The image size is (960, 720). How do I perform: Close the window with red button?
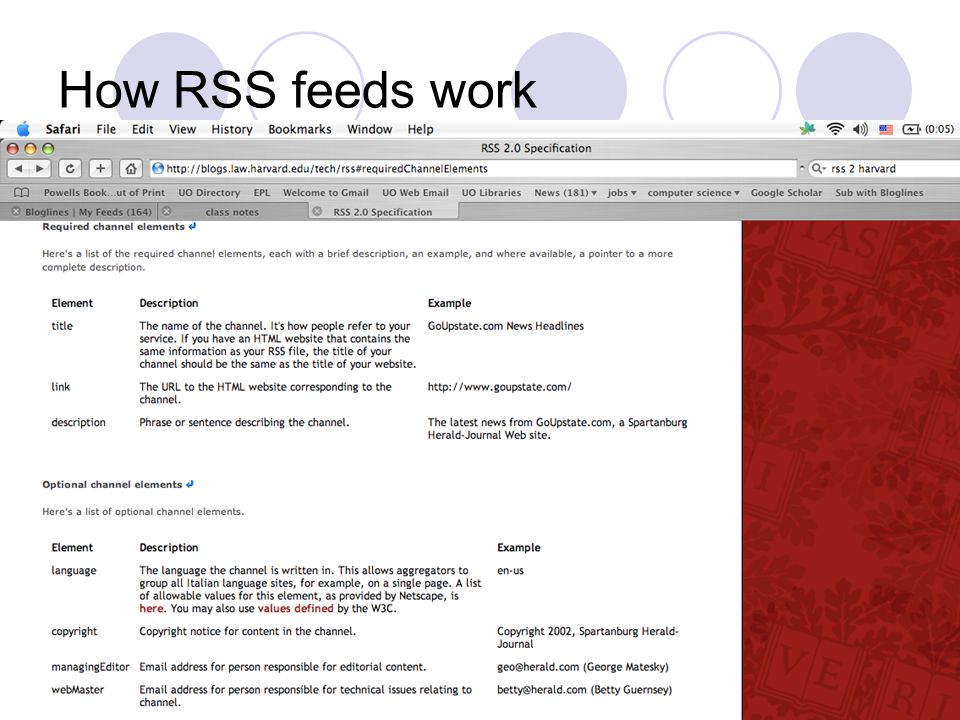(x=12, y=148)
